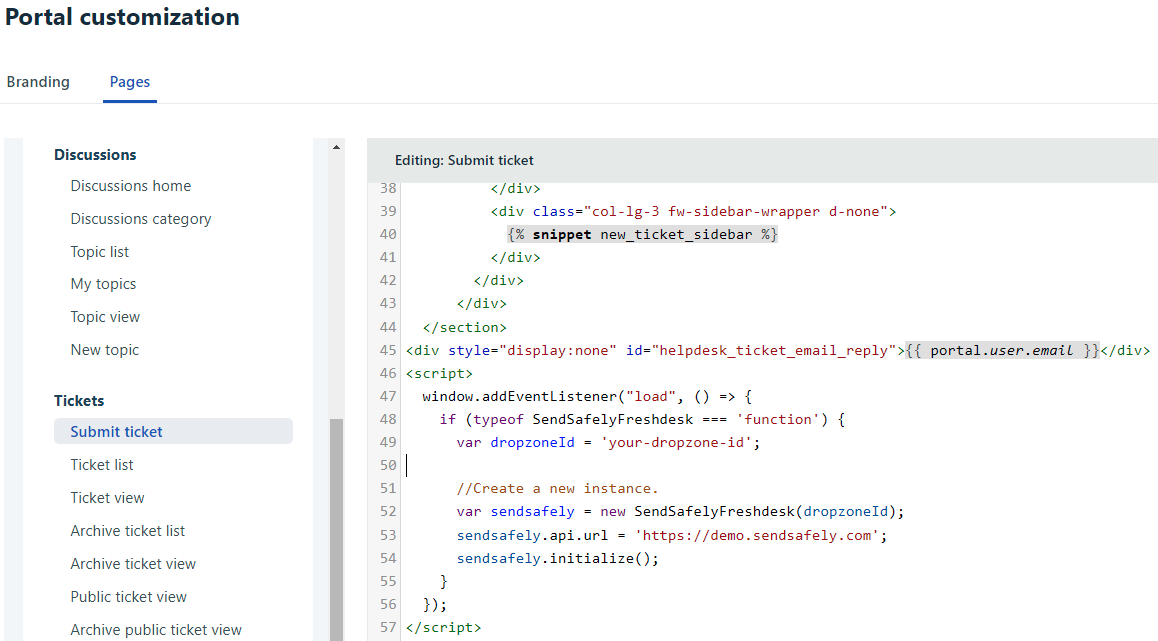Click the snippet new_ticket_sidebar code

click(x=643, y=235)
